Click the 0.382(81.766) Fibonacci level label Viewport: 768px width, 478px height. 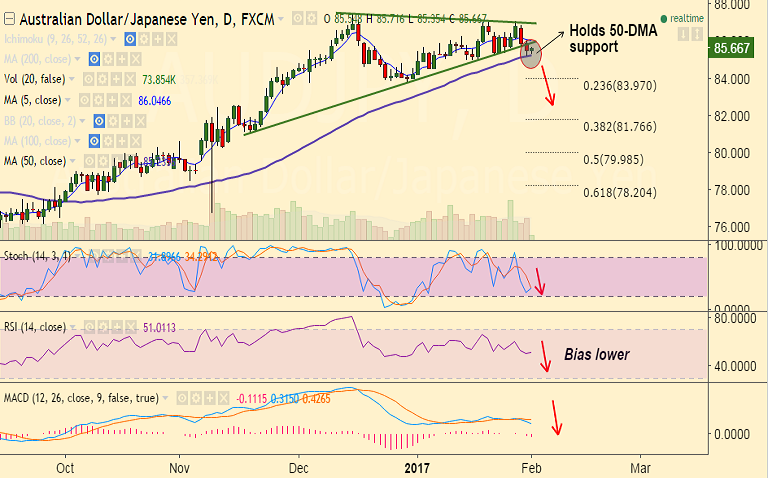coord(620,127)
